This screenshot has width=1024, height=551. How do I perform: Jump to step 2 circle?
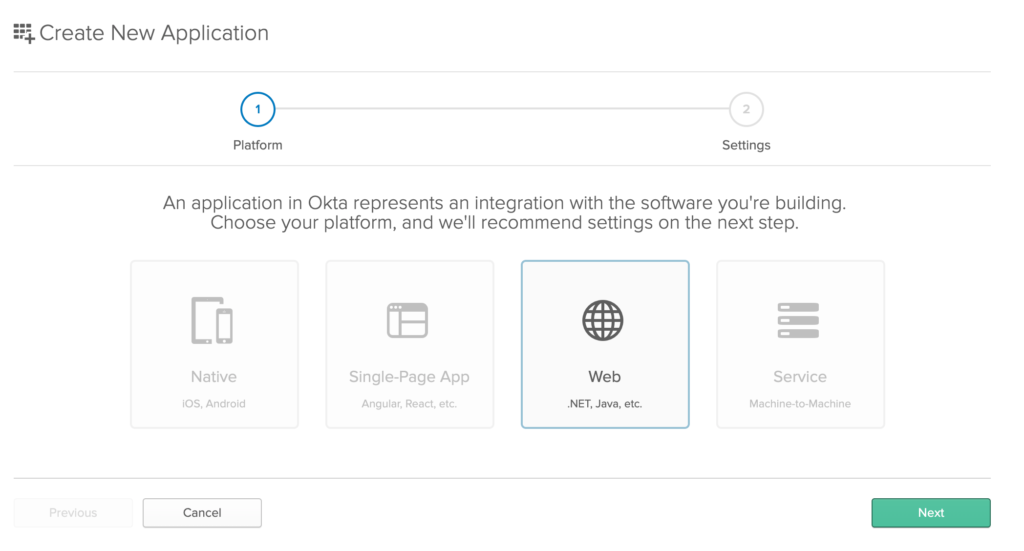click(x=746, y=109)
